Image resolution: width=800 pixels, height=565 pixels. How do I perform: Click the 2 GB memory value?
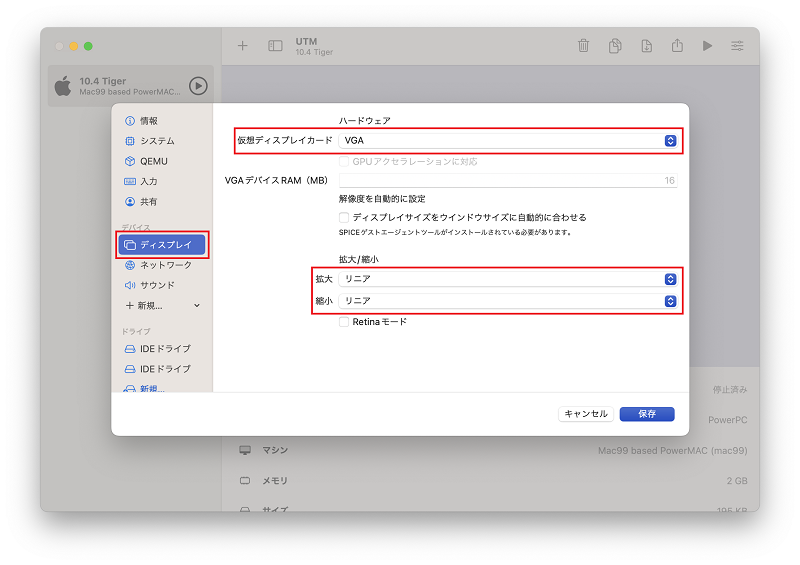737,481
